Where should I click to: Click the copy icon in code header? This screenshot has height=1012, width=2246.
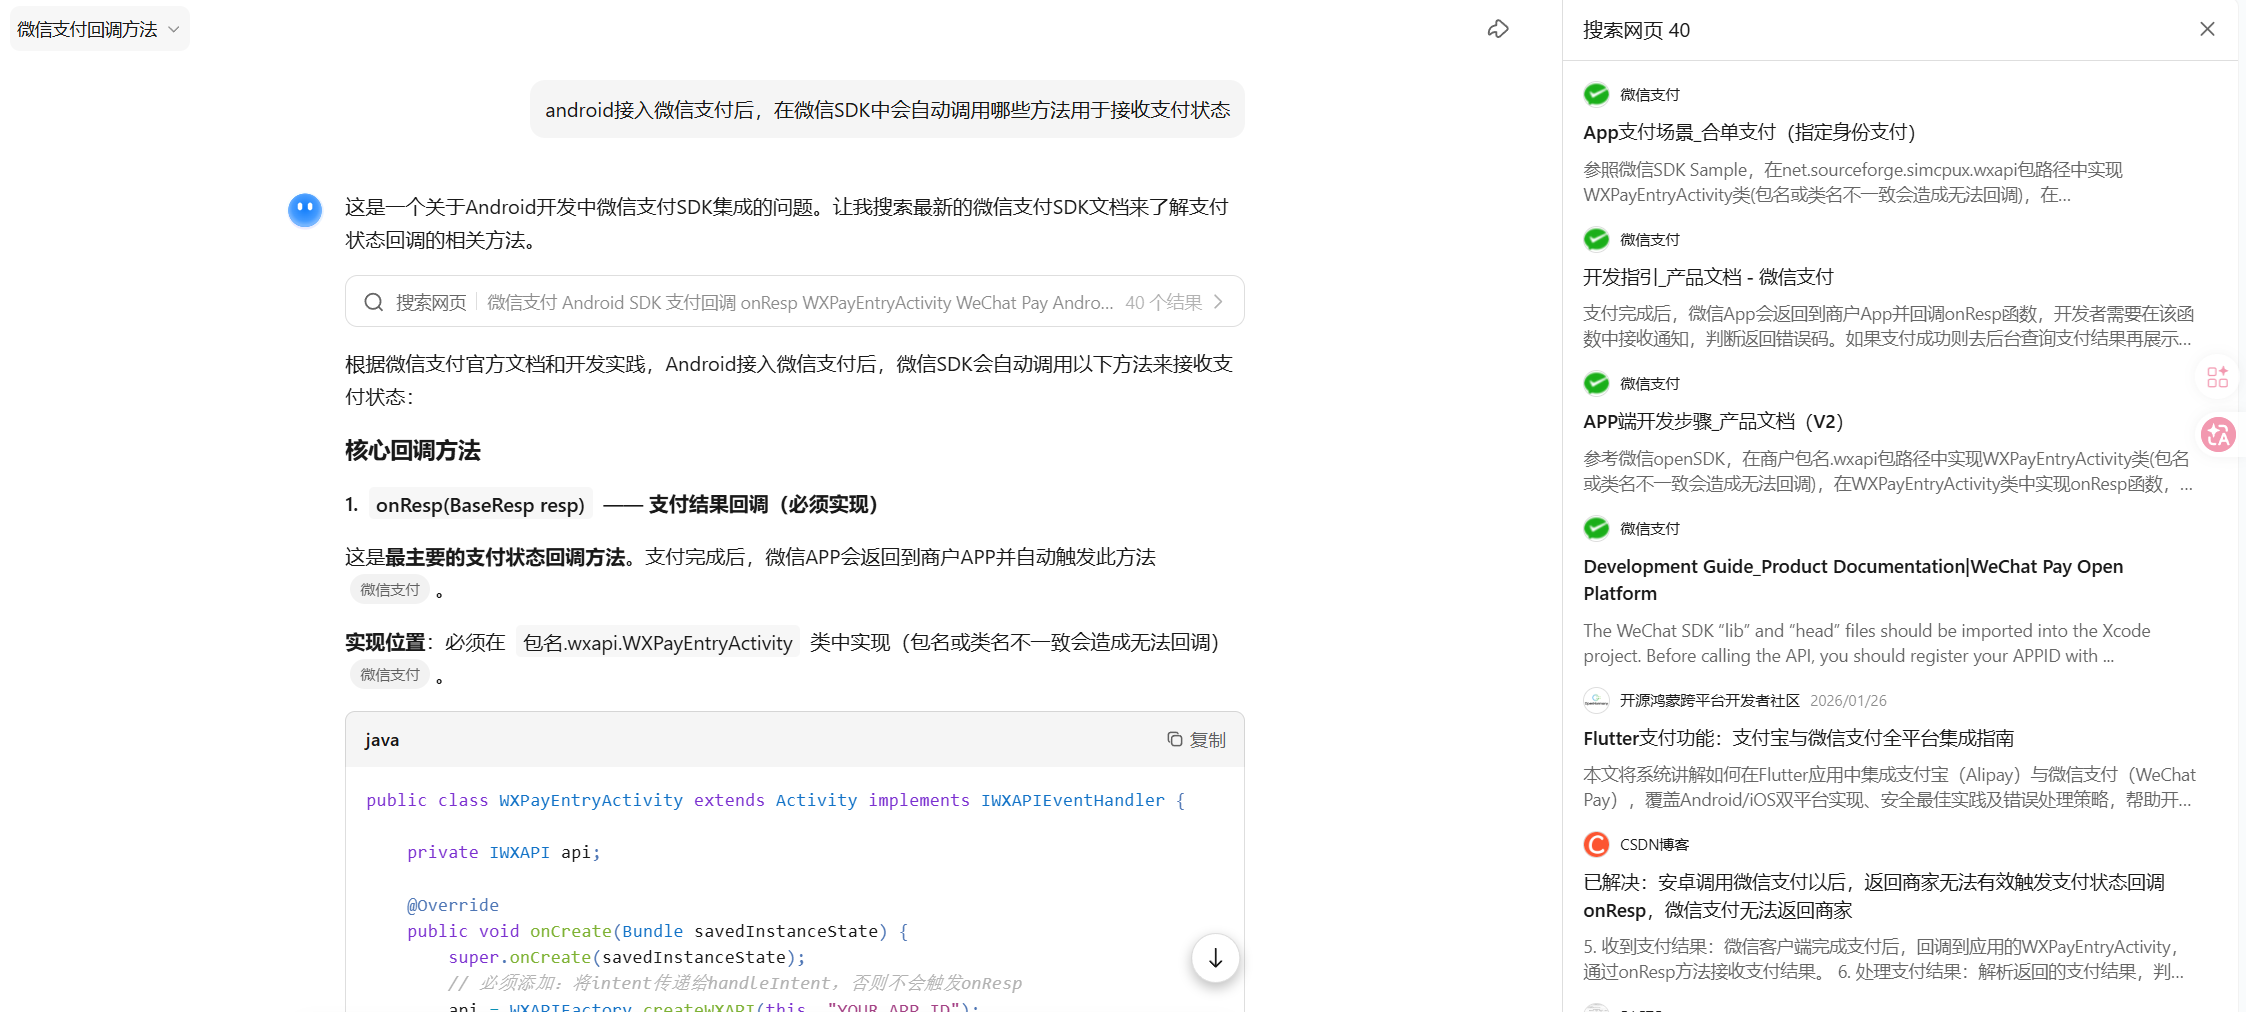pos(1175,739)
